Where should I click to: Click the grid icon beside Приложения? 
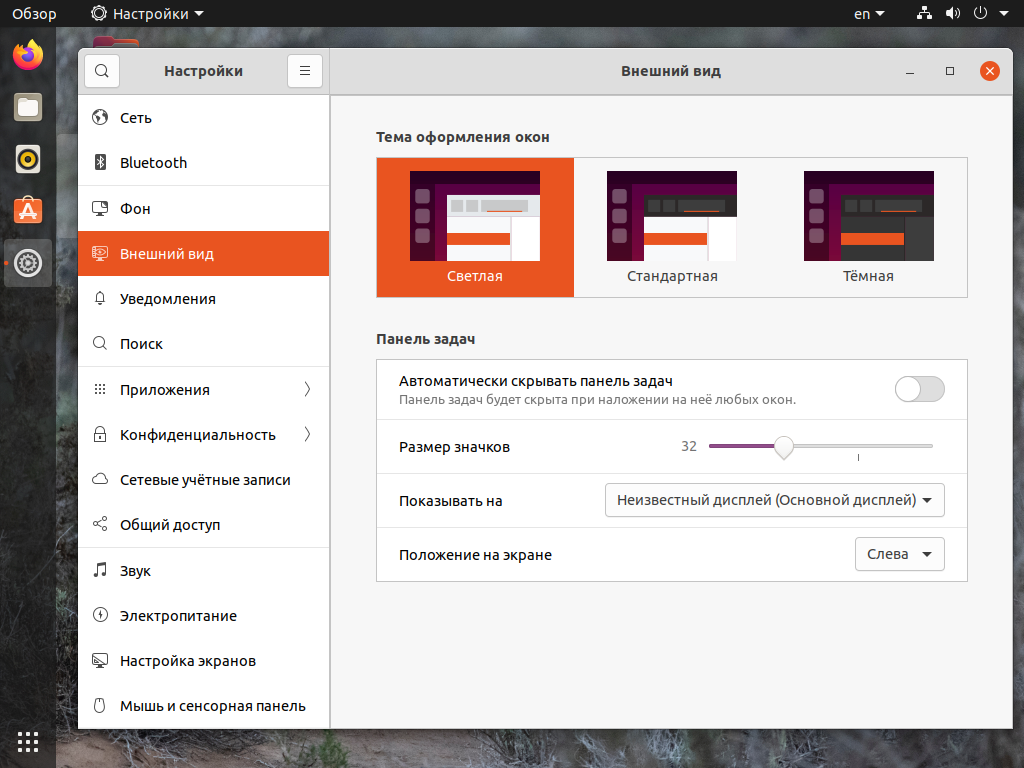pos(100,389)
